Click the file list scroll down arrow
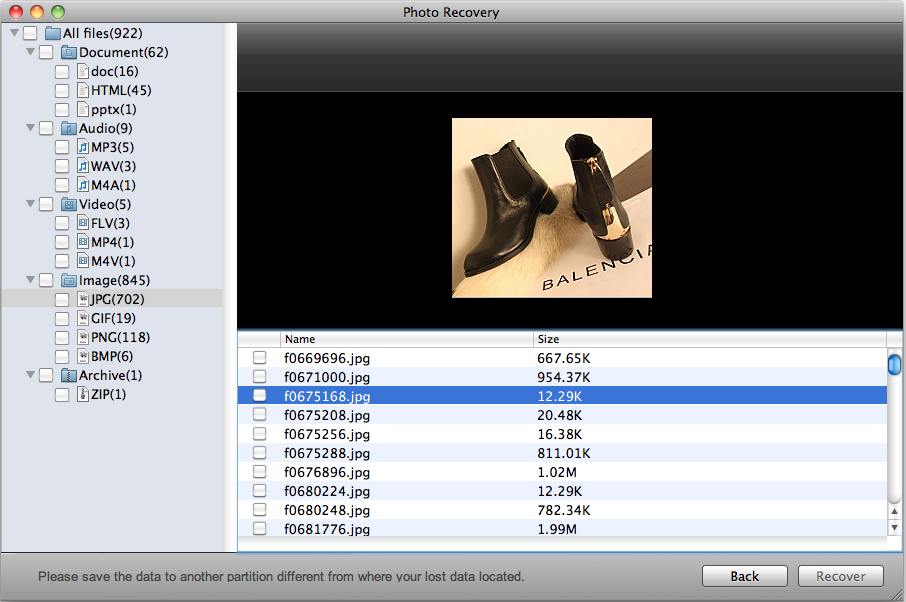Image resolution: width=906 pixels, height=602 pixels. 894,527
